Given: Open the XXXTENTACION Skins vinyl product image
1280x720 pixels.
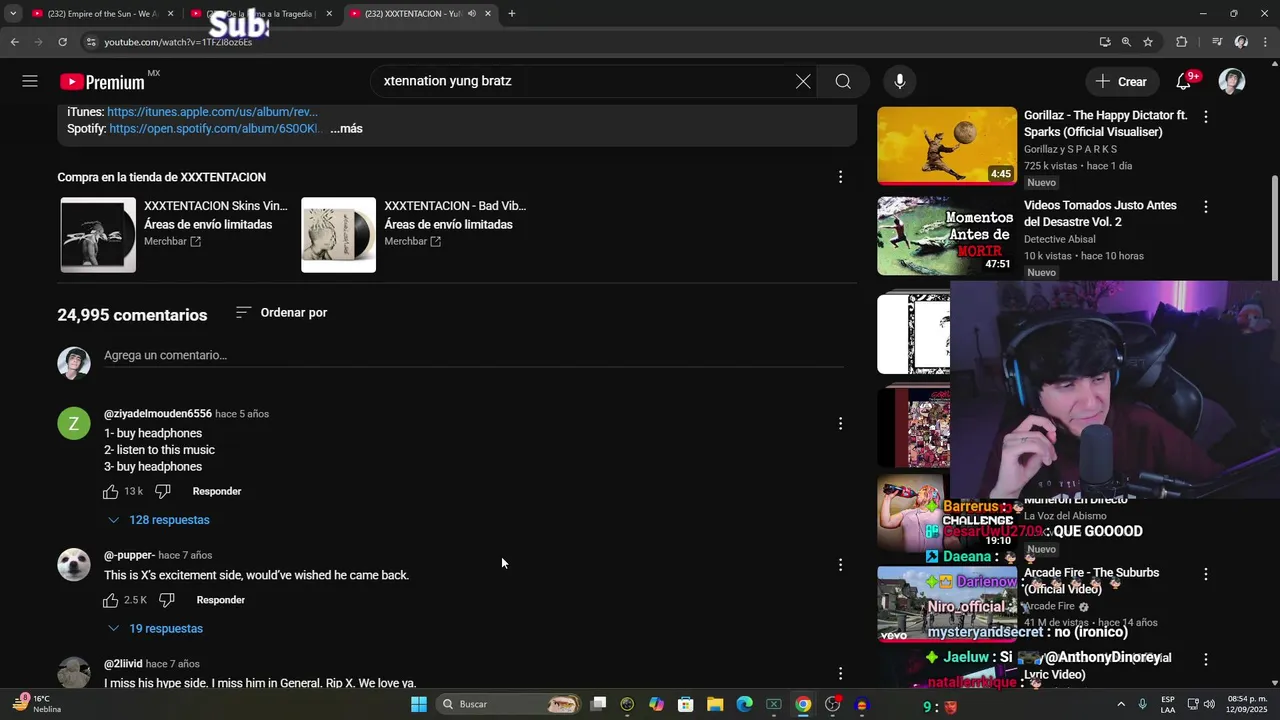Looking at the screenshot, I should pyautogui.click(x=98, y=235).
